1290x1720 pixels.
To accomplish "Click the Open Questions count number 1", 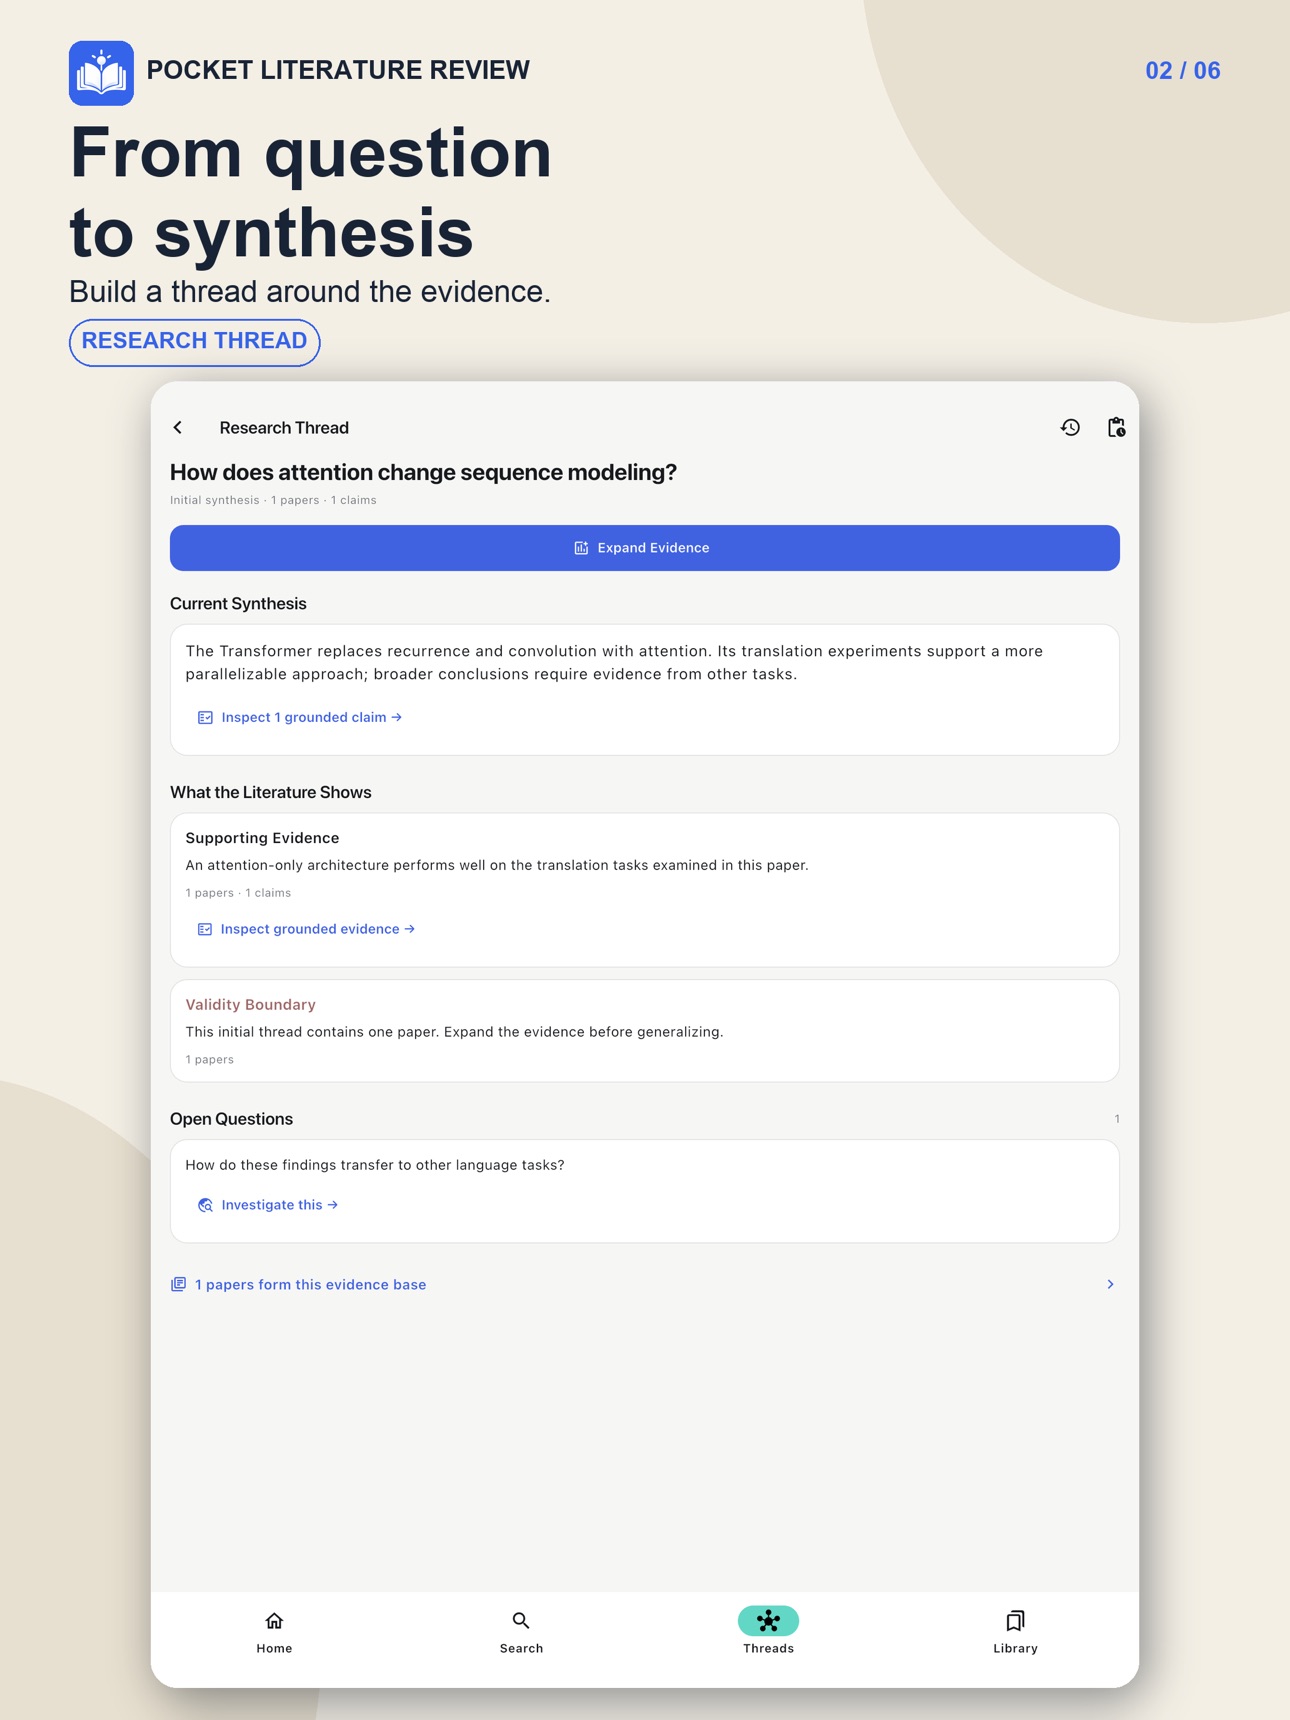I will tap(1117, 1119).
